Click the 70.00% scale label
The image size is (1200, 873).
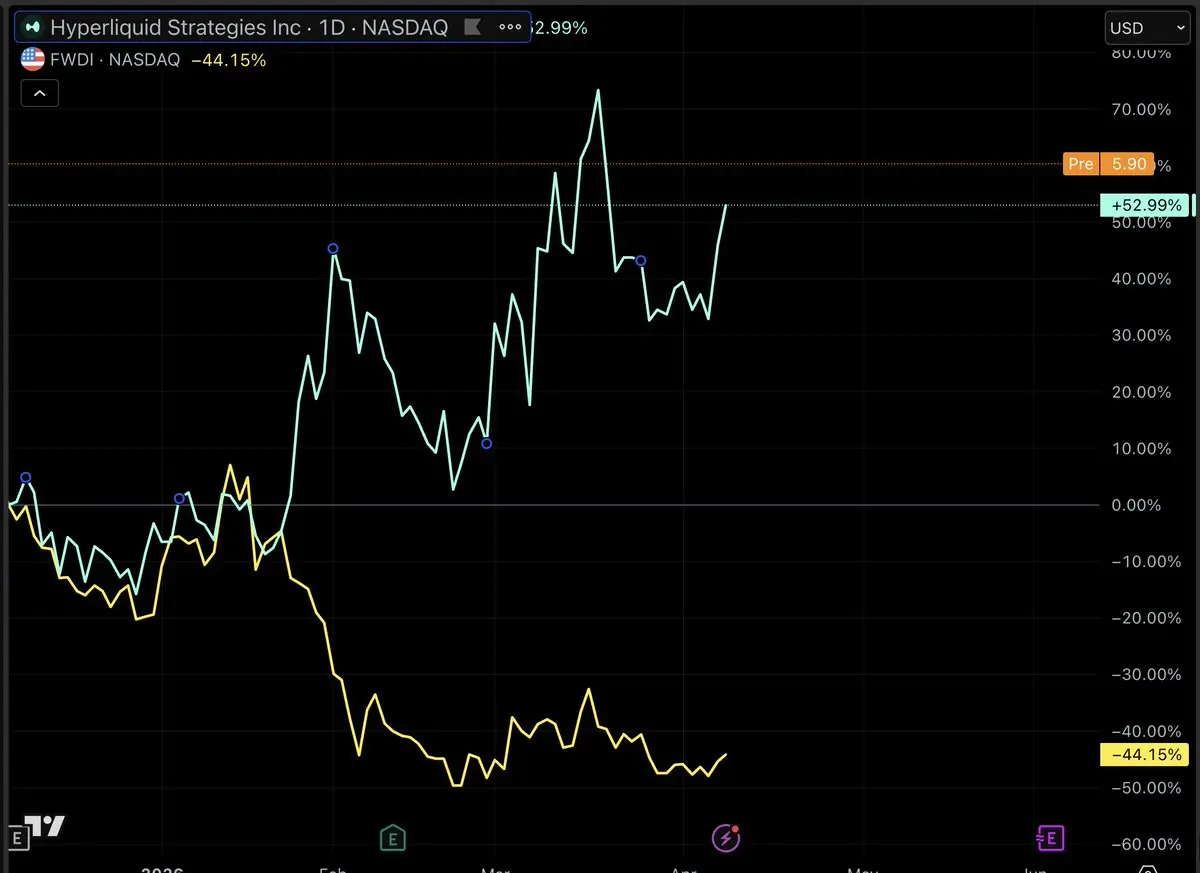coord(1141,109)
